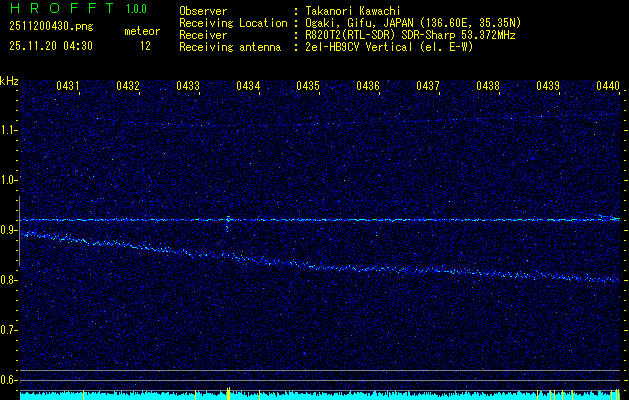
Task: Select the 0.9 frequency axis label
Action: click(x=9, y=230)
